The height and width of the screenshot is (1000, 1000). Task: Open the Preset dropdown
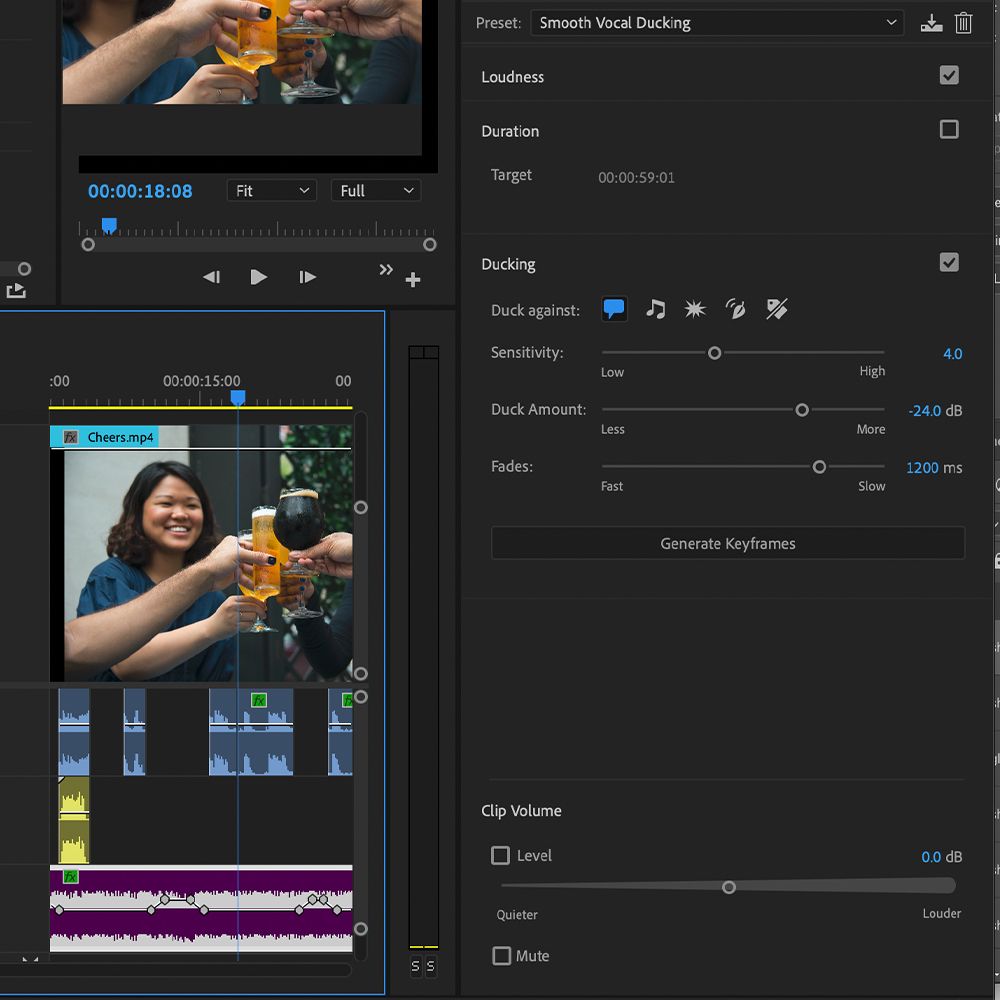(x=716, y=22)
